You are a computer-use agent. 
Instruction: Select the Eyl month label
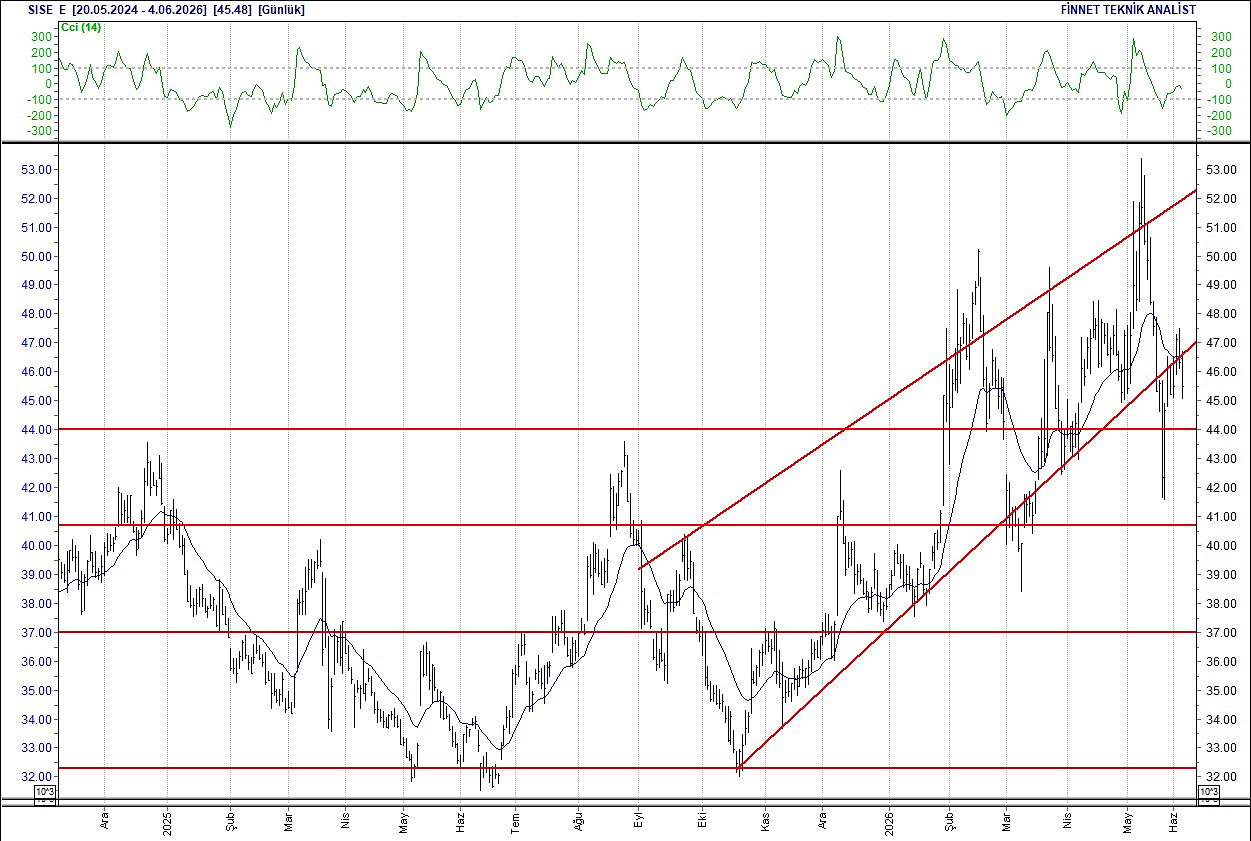[x=640, y=823]
